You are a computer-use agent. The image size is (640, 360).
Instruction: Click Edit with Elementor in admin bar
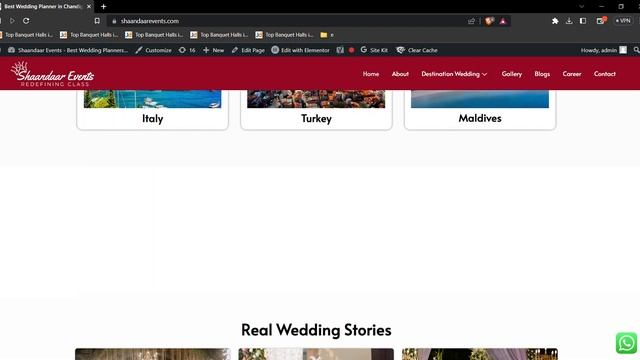[x=300, y=50]
